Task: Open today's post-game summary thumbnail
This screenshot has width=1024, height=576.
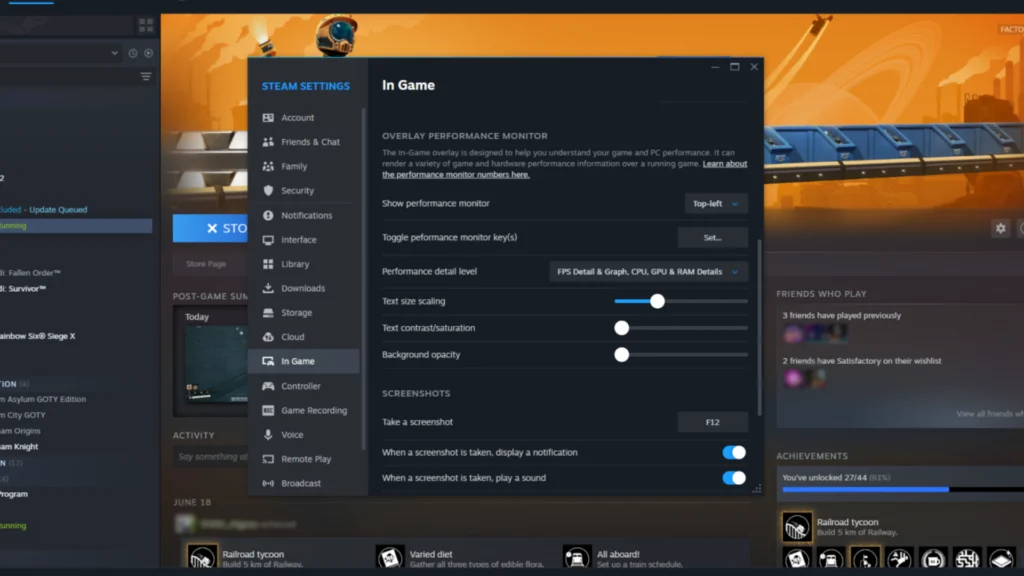Action: (x=216, y=364)
